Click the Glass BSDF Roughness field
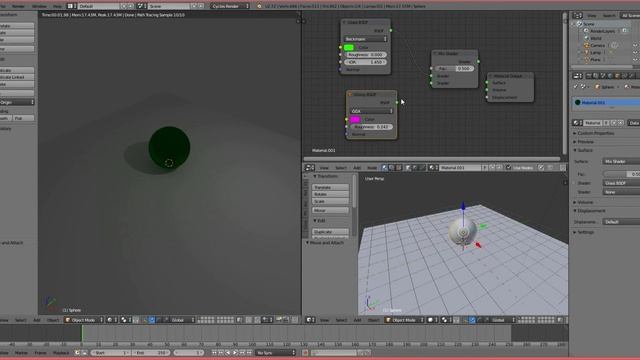This screenshot has height=360, width=640. tap(366, 55)
